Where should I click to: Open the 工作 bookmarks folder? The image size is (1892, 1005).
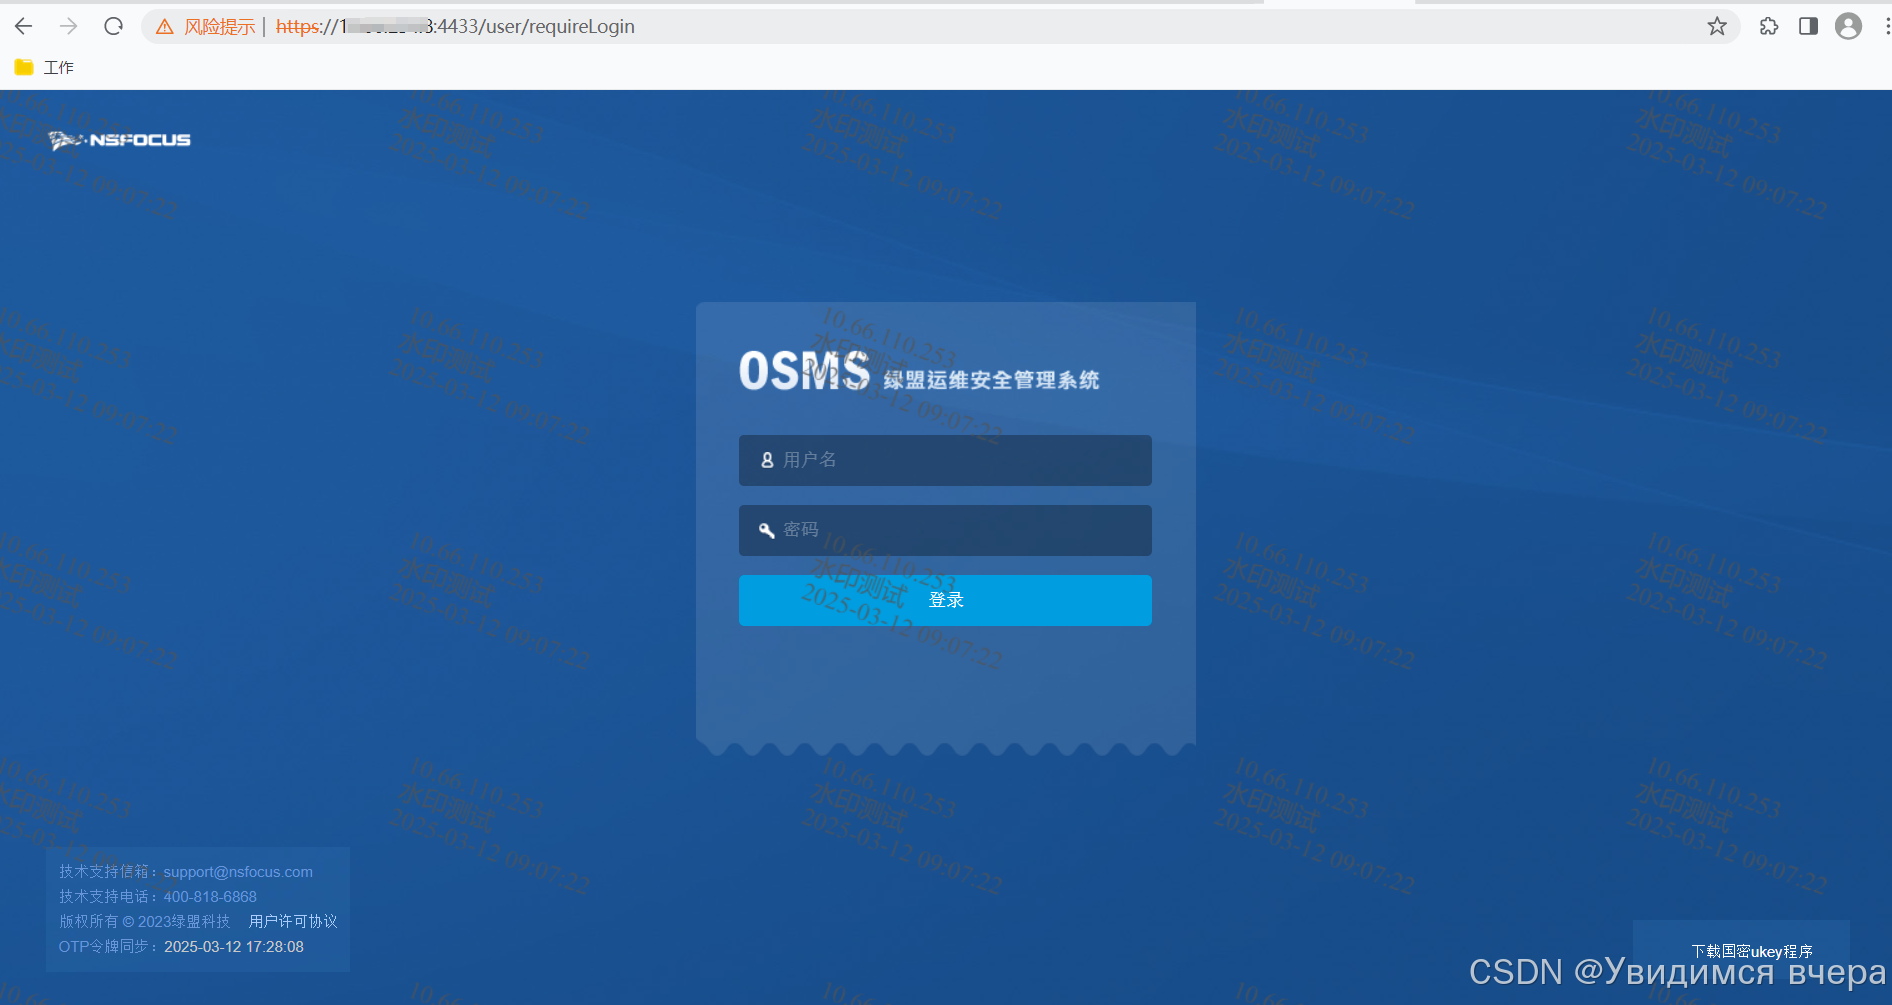[x=45, y=66]
